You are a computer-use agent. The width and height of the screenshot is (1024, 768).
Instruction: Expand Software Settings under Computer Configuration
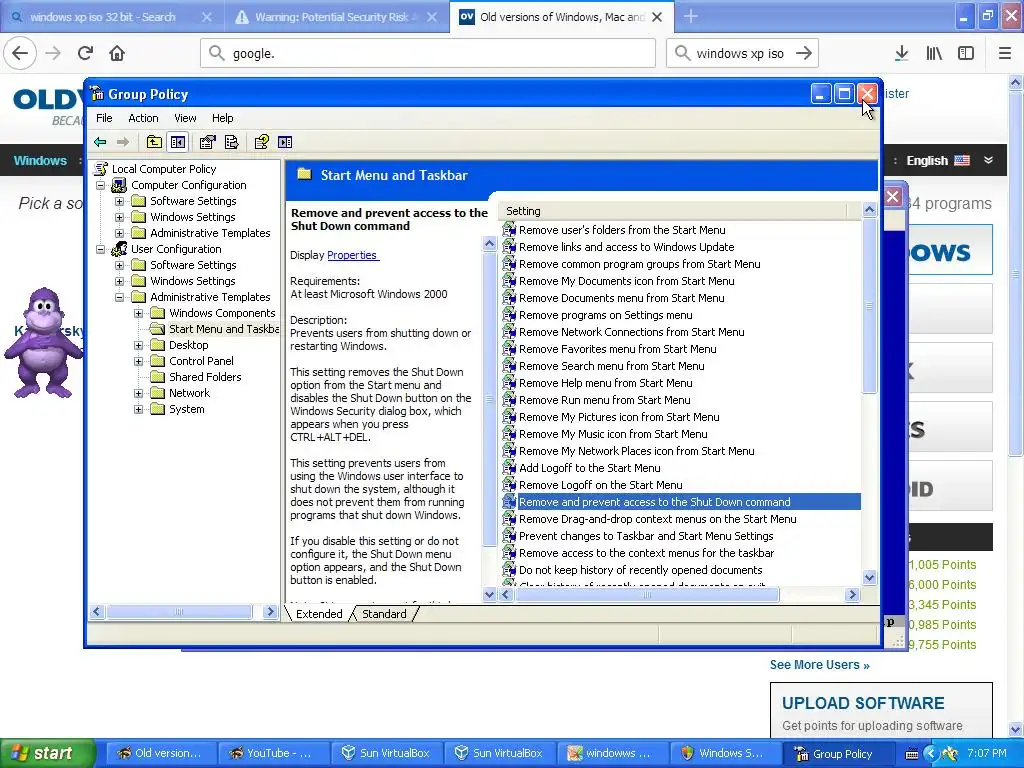coord(120,201)
